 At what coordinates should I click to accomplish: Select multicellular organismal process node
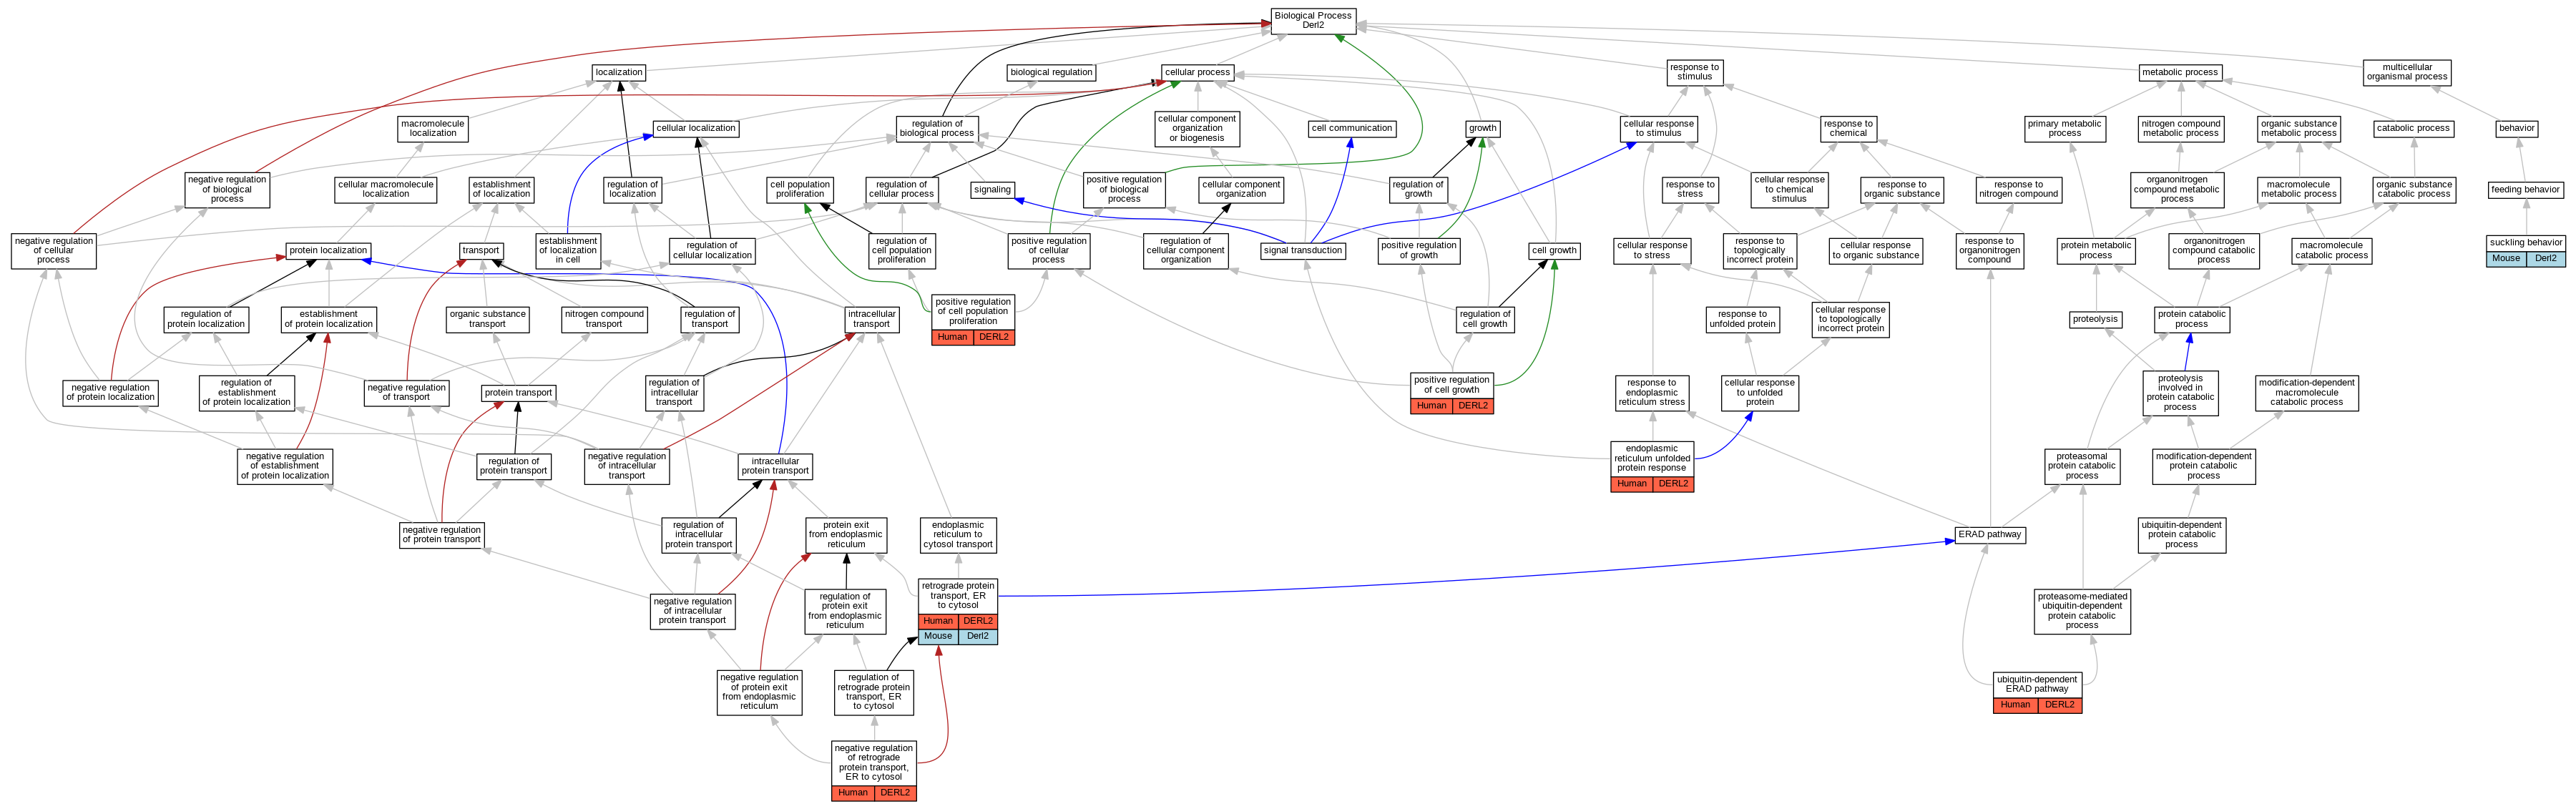2407,72
